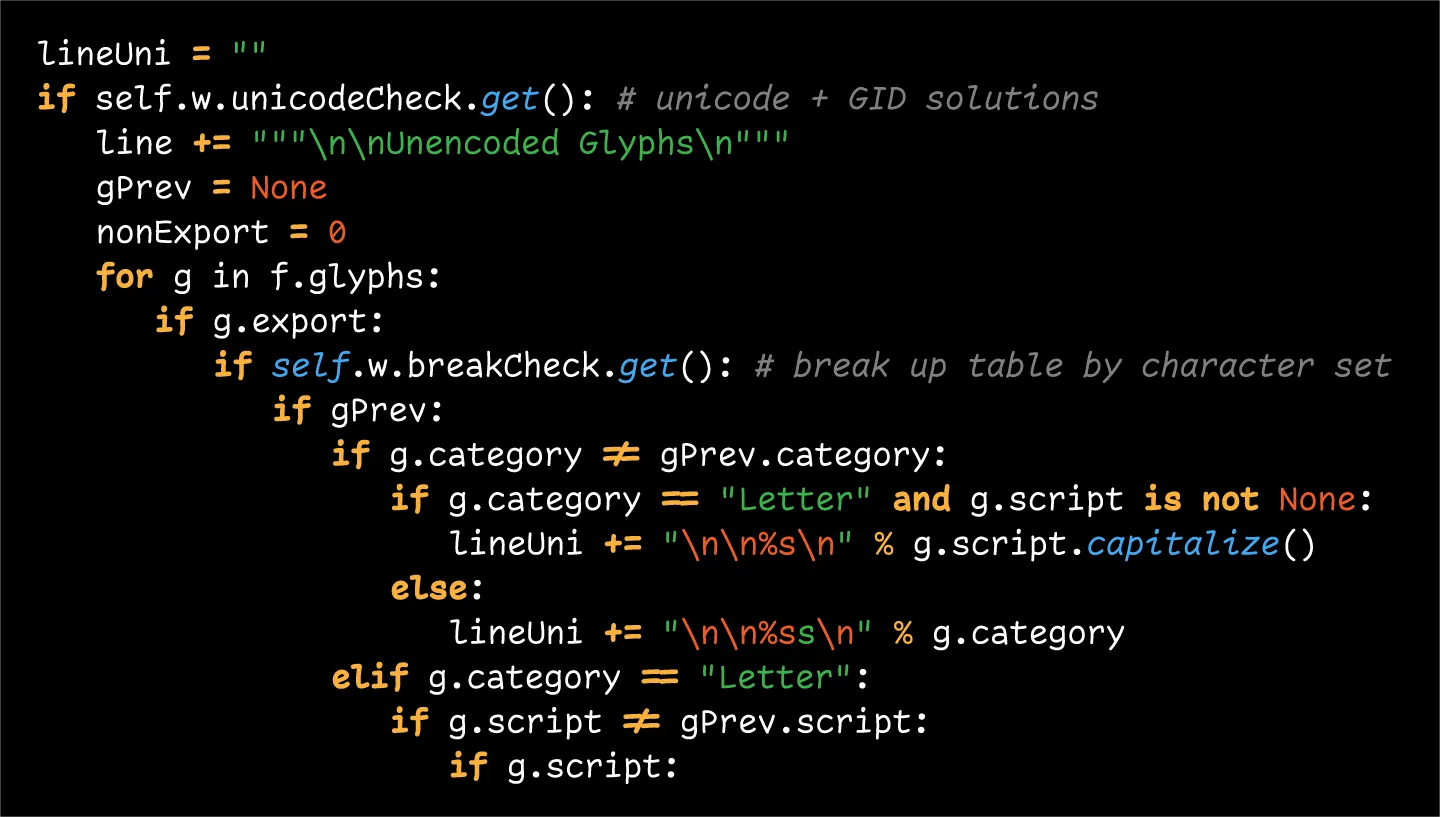This screenshot has width=1440, height=817.
Task: Click the capitalize method call
Action: click(x=1182, y=544)
